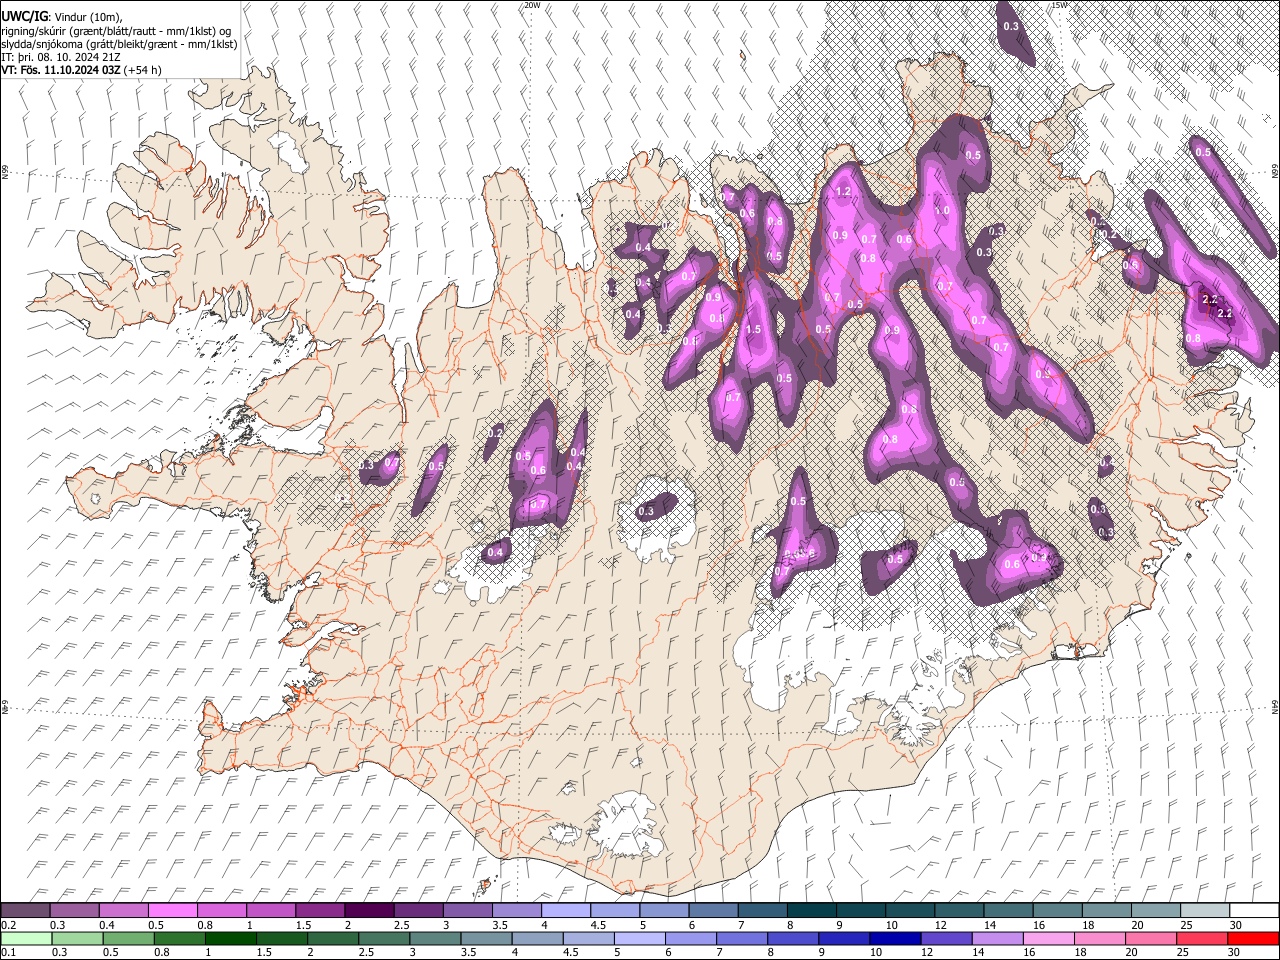
Task: Click the 0.2 label on the upper snow scale
Action: (8, 925)
